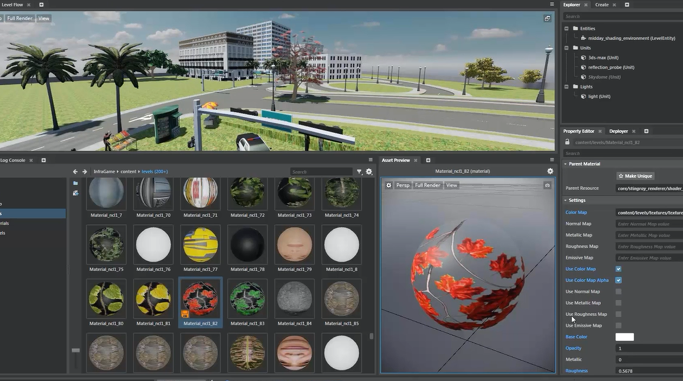Open asset browser filter funnel
This screenshot has height=381, width=683.
359,172
